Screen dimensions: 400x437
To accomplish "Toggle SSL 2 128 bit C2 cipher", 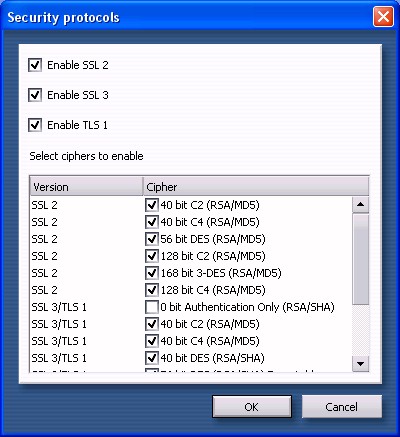I will tap(152, 256).
